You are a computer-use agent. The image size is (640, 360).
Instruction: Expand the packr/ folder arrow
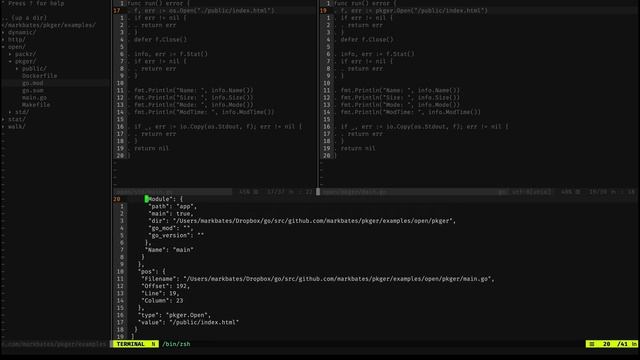[x=10, y=54]
